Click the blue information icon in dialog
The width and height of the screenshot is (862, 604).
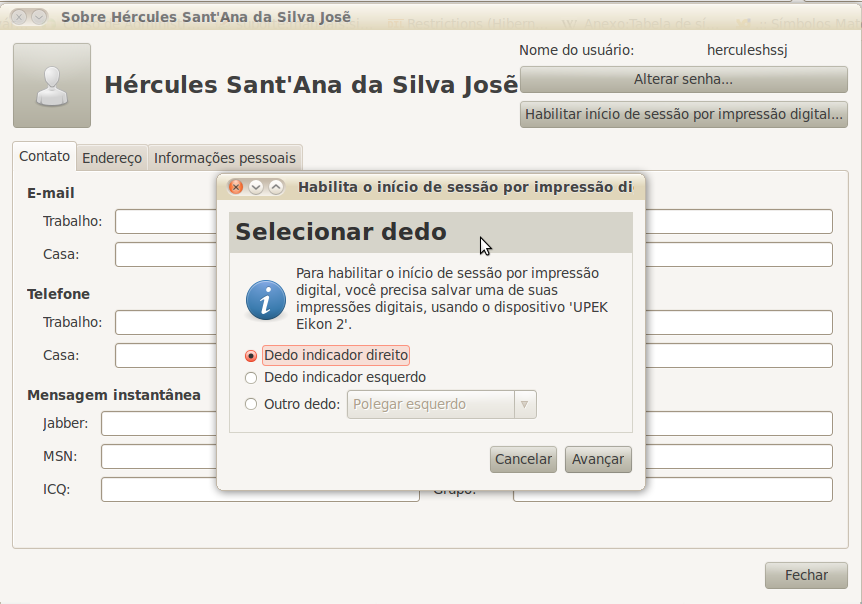[265, 299]
